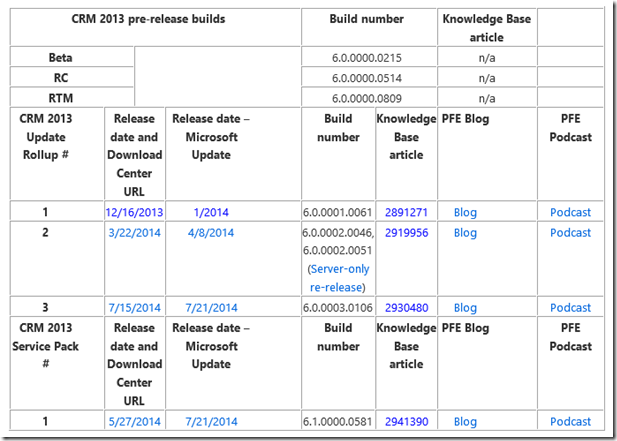
Task: Open the Podcast link for Update Rollup 1
Action: 571,212
